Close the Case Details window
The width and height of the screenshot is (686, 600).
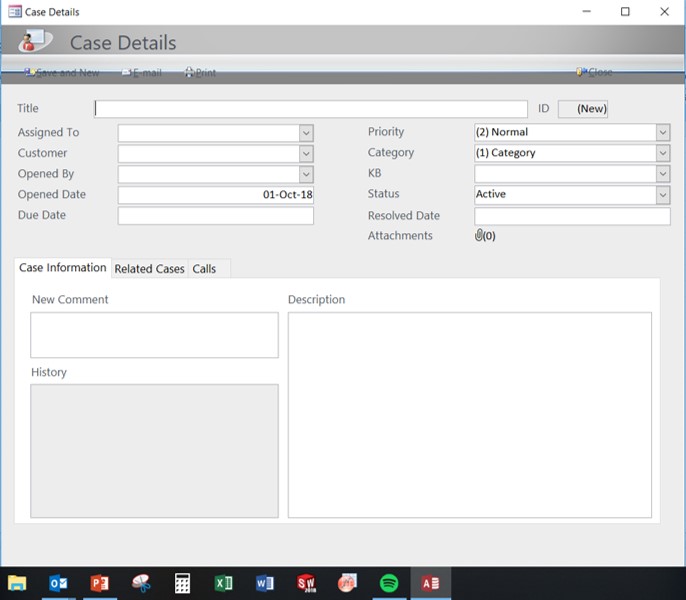coord(664,11)
